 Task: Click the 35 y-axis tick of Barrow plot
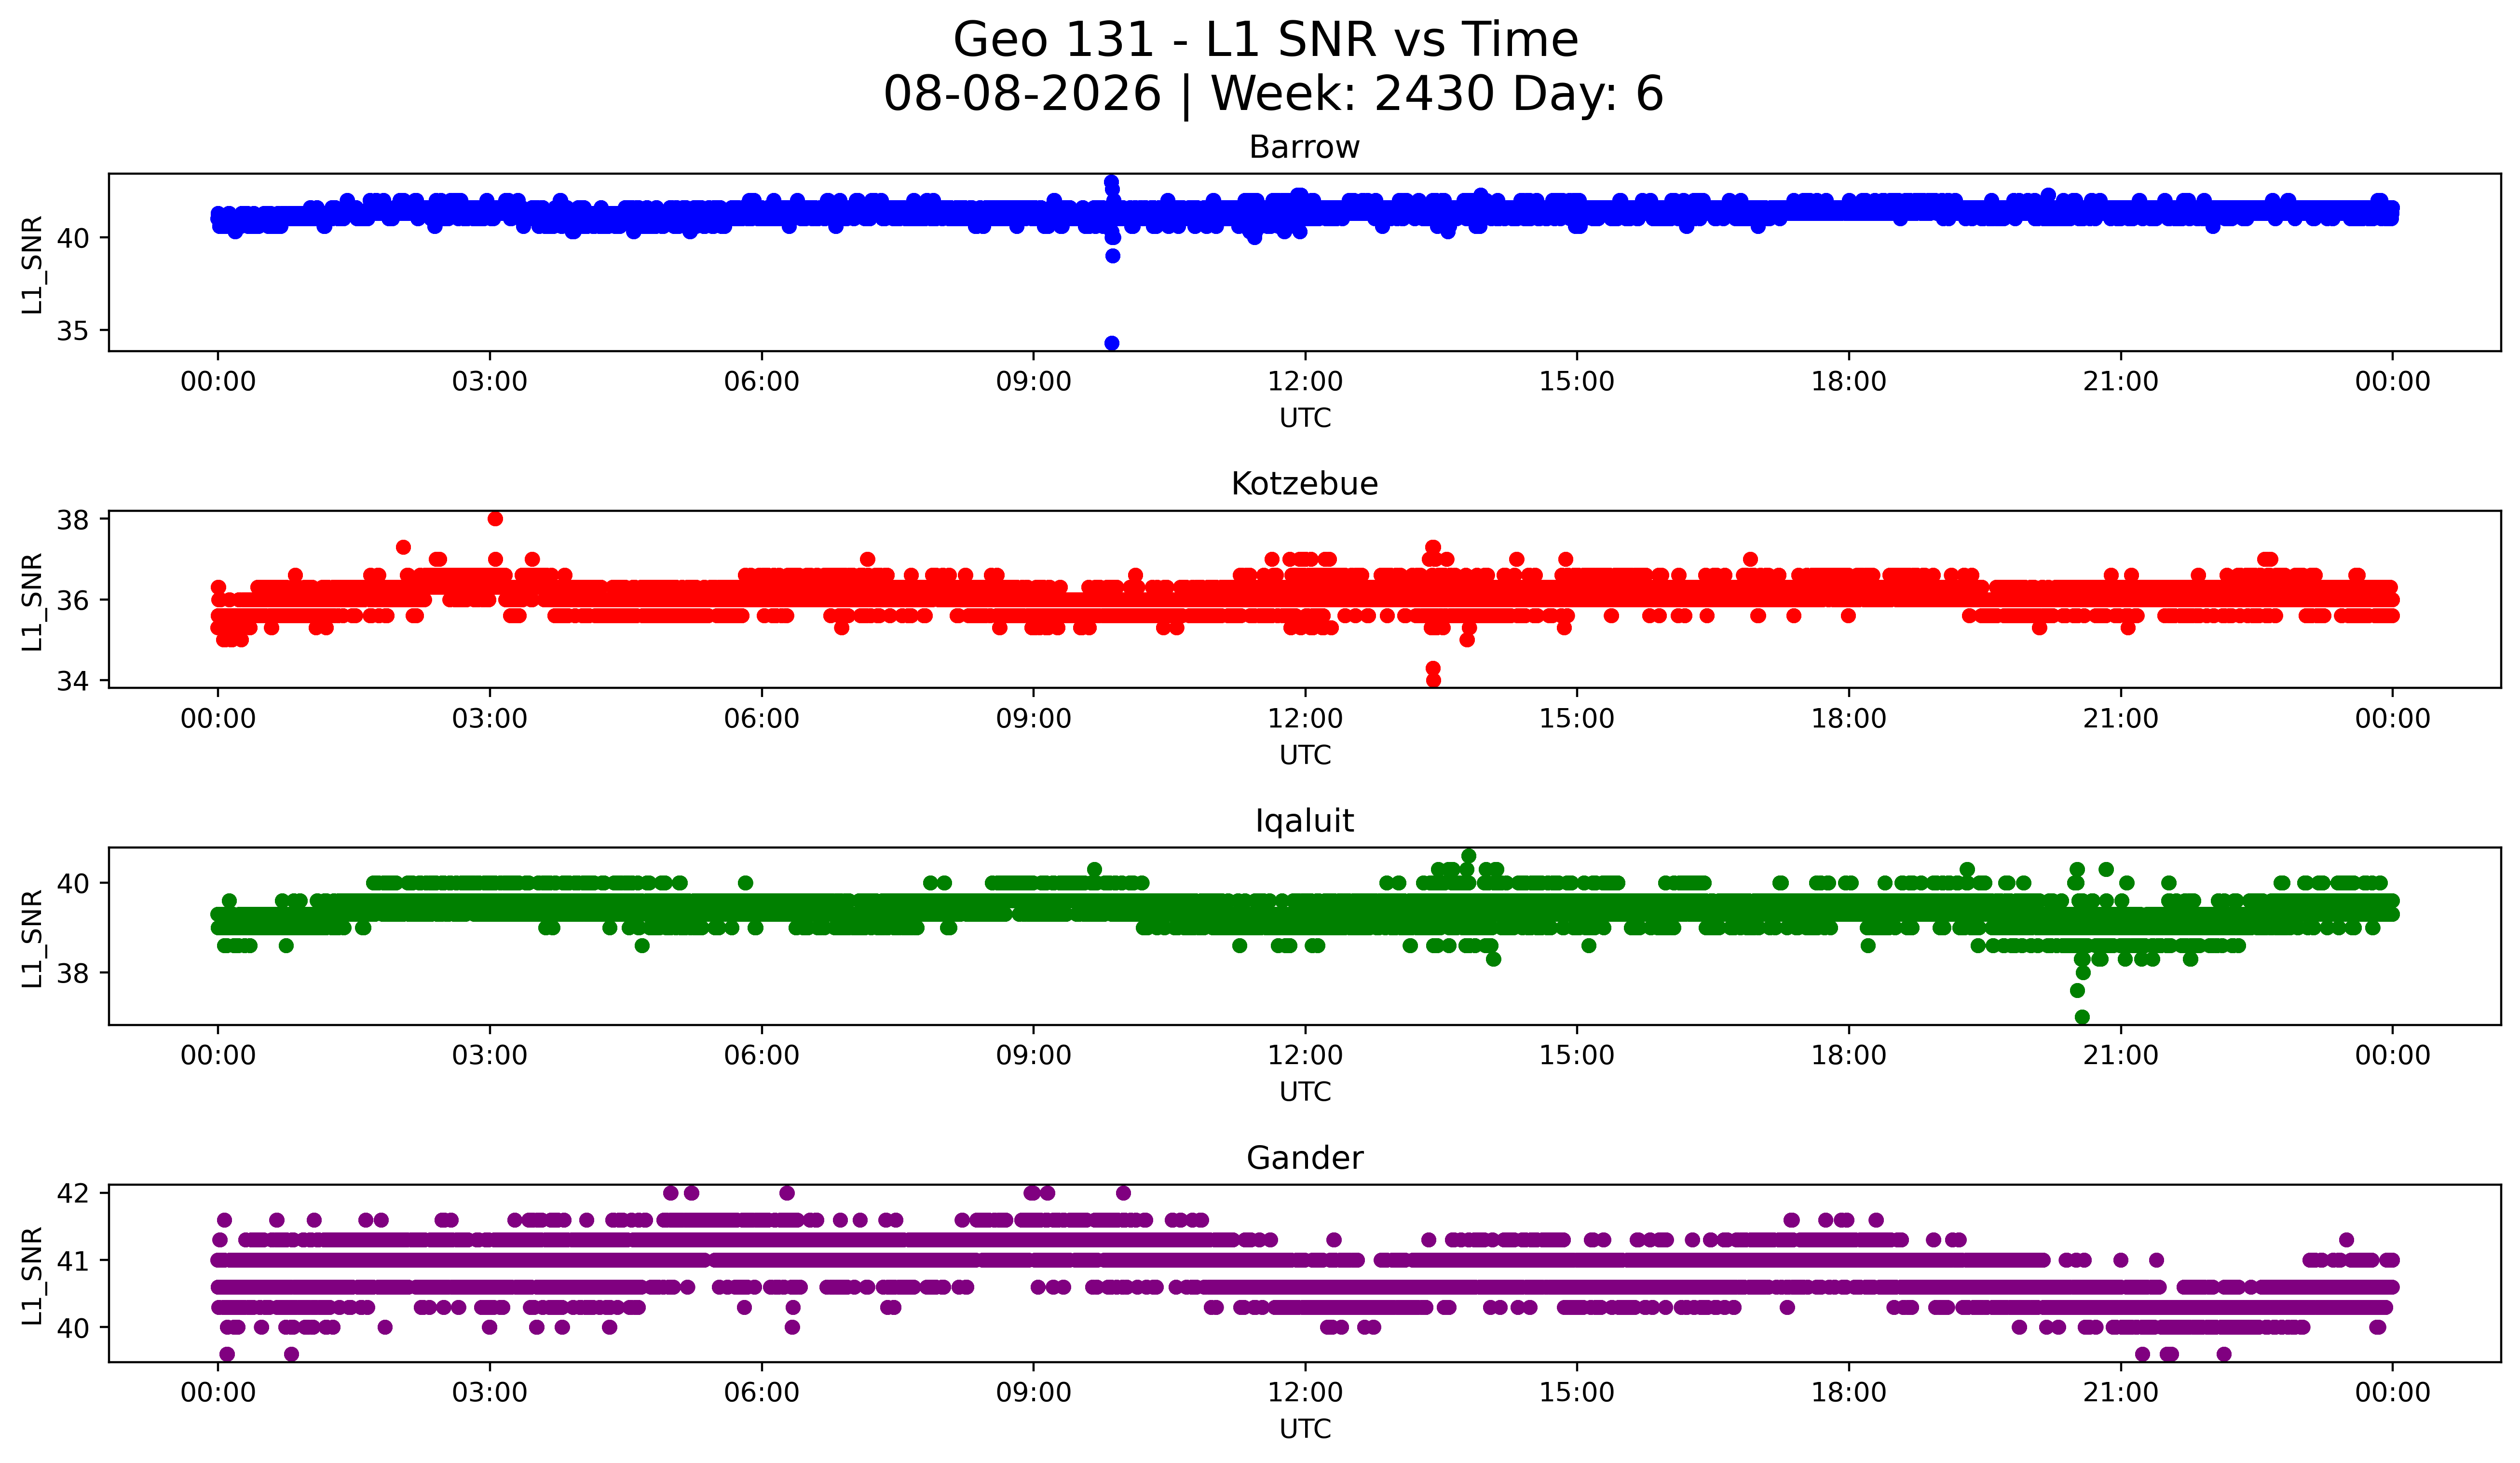(72, 331)
